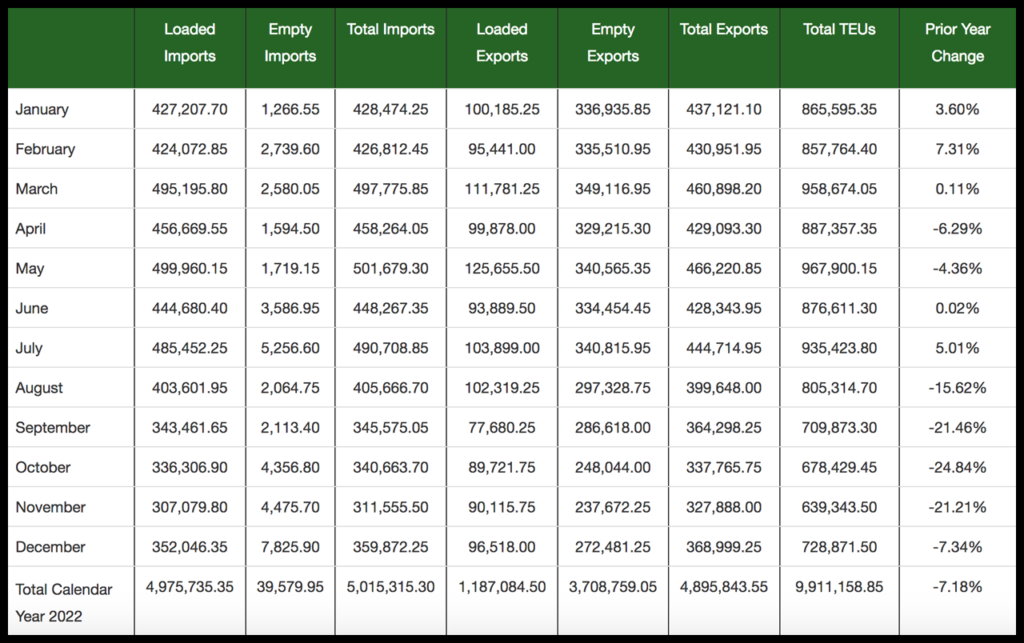
Task: Select the July total imports value 490,708.85
Action: click(390, 348)
